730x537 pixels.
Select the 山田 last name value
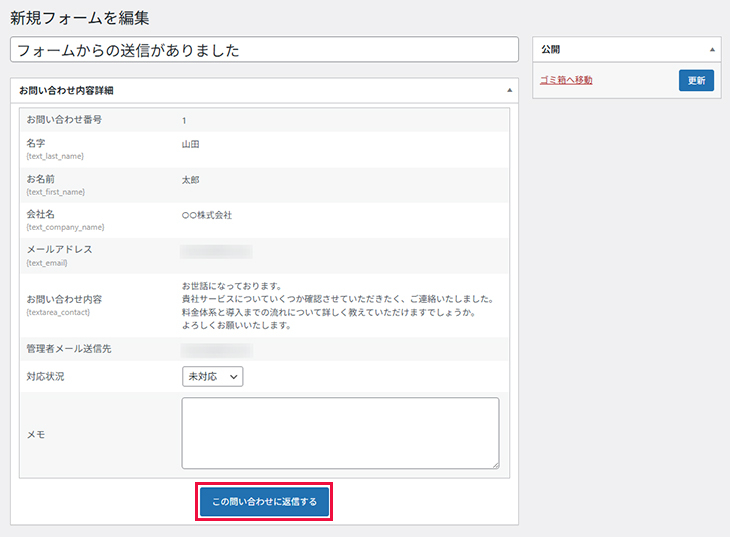[191, 144]
